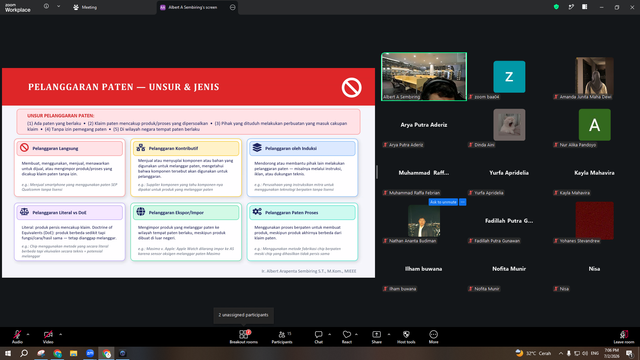The width and height of the screenshot is (640, 360).
Task: Click the taskbar volume speaker icon
Action: click(x=585, y=353)
